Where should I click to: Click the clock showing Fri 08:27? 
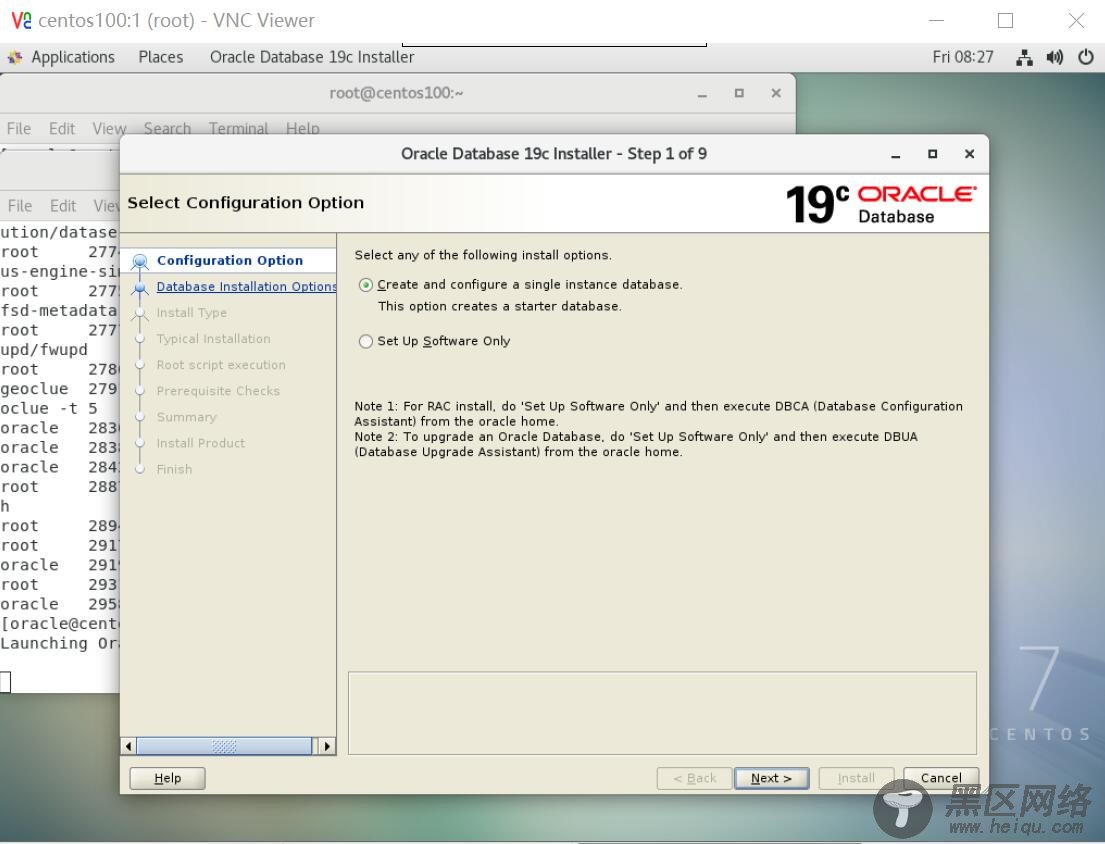(963, 57)
